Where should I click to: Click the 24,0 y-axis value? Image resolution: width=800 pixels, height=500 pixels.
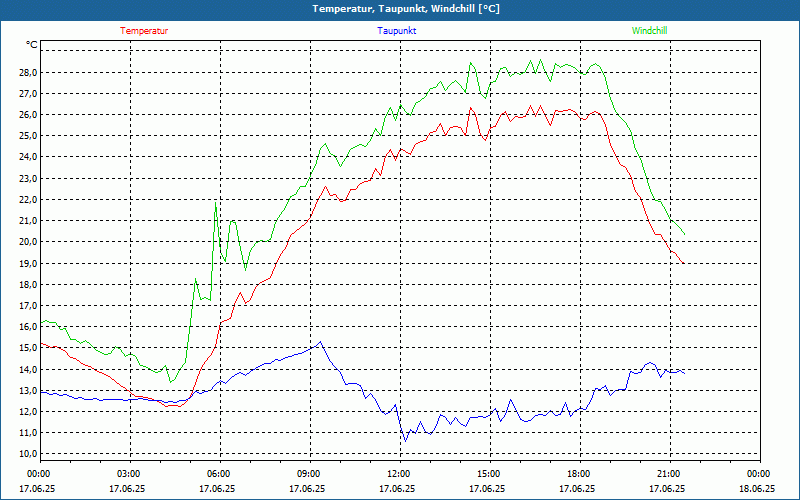tap(29, 157)
